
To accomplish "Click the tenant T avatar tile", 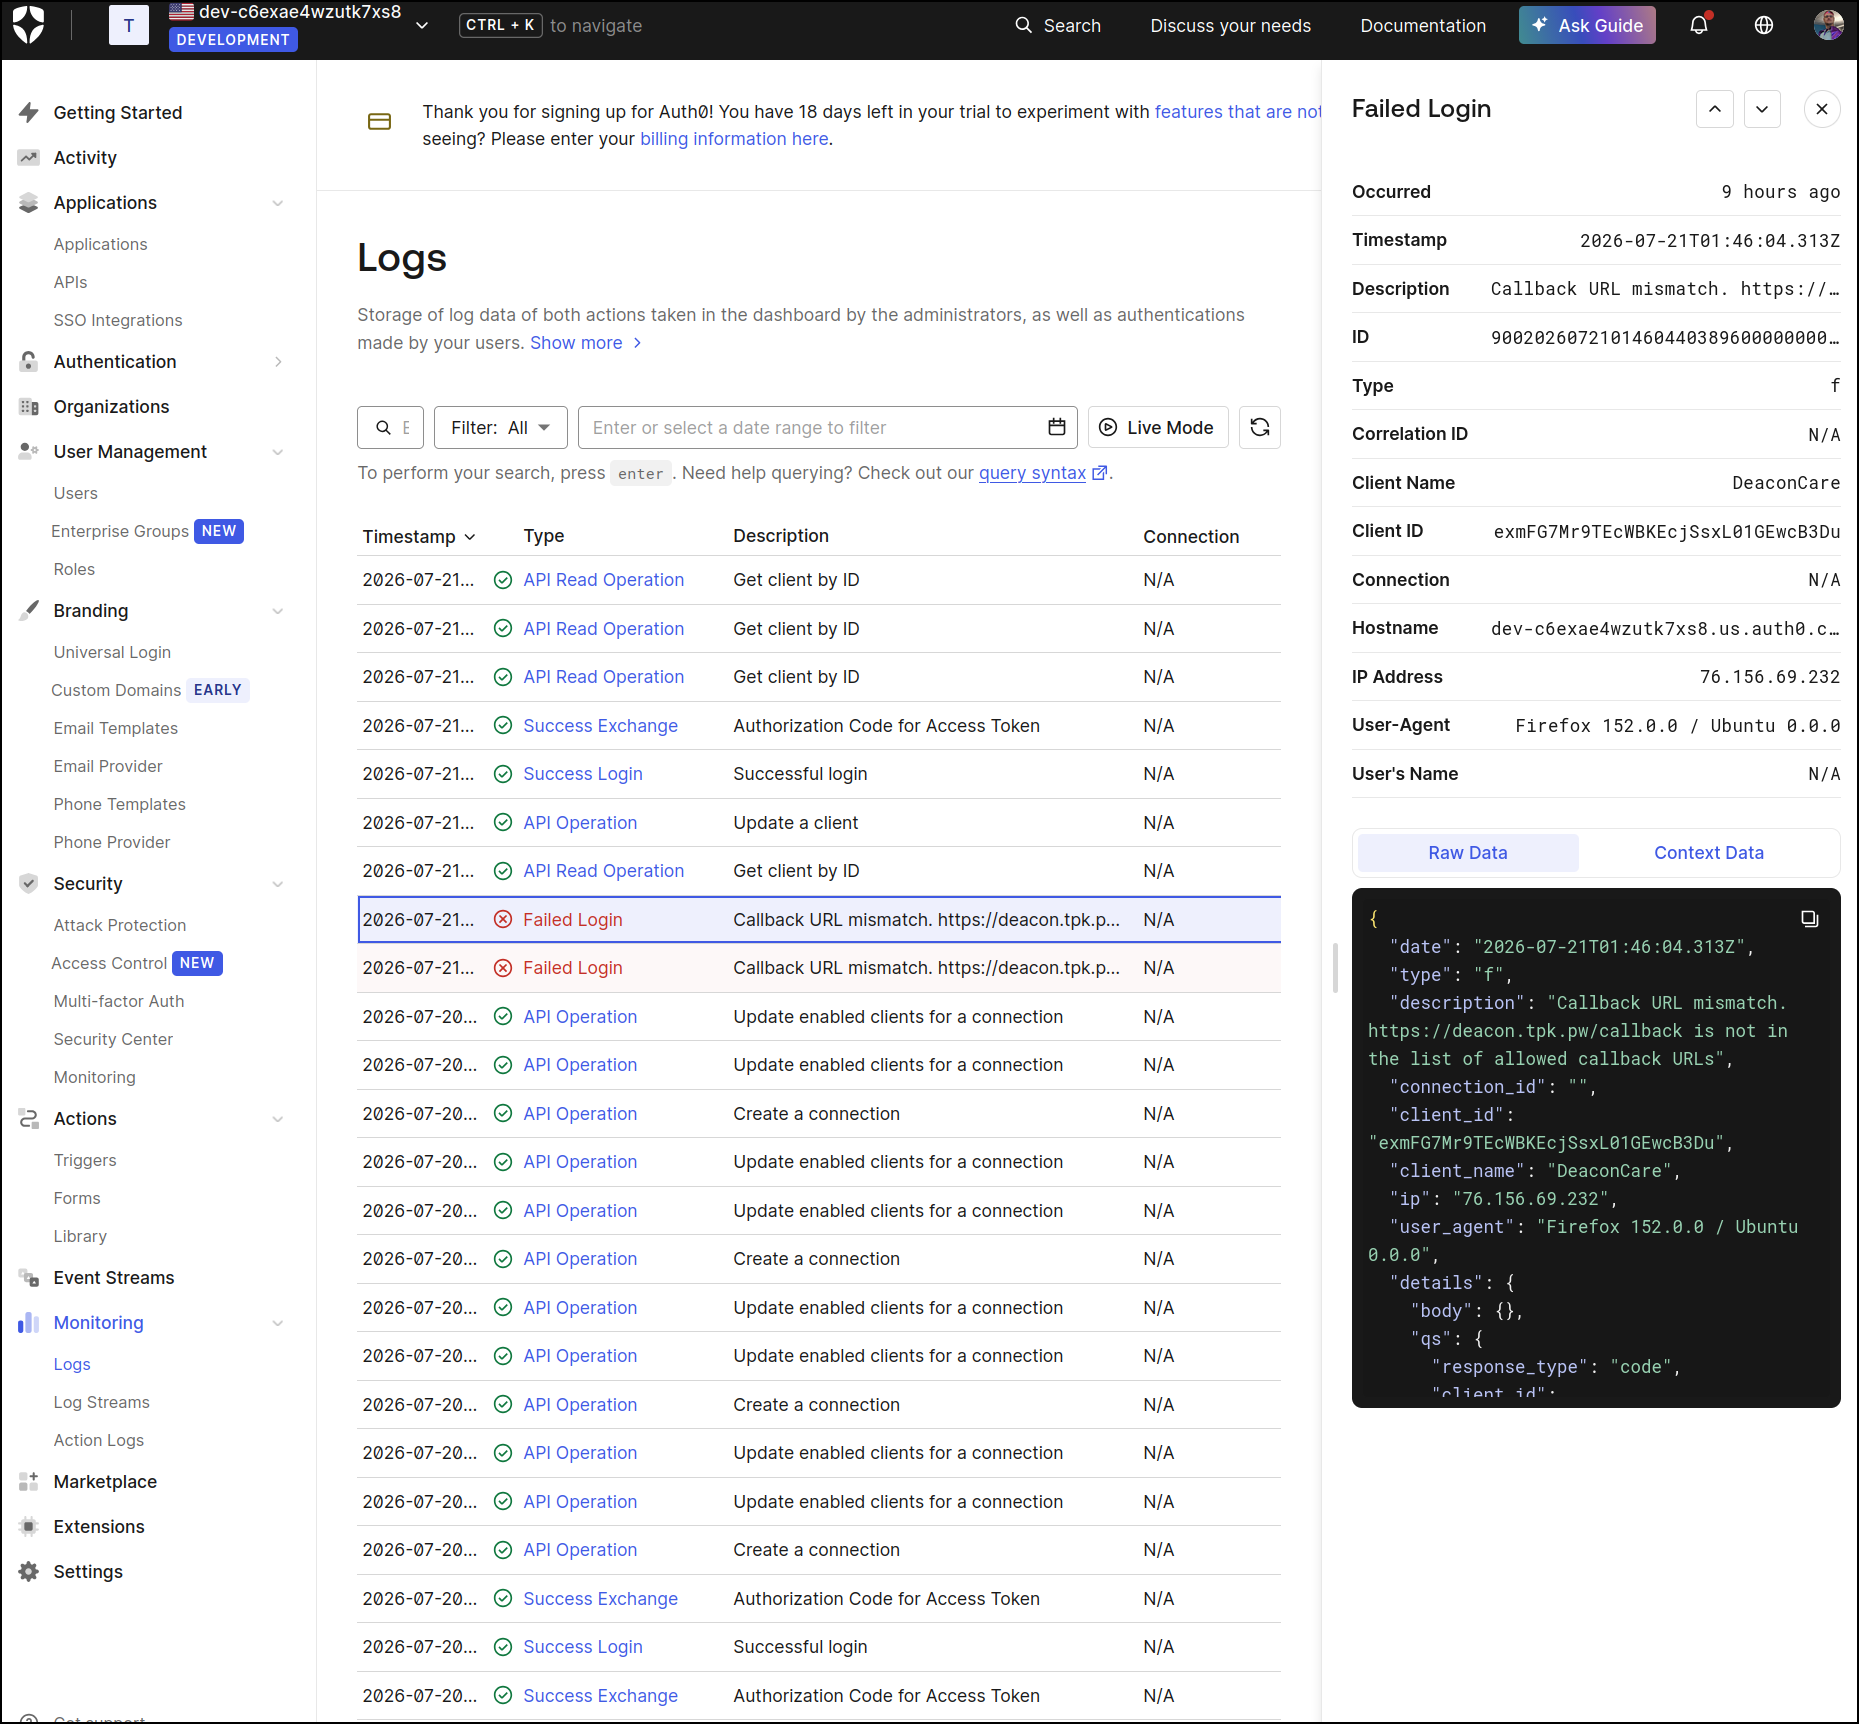I will tap(129, 25).
